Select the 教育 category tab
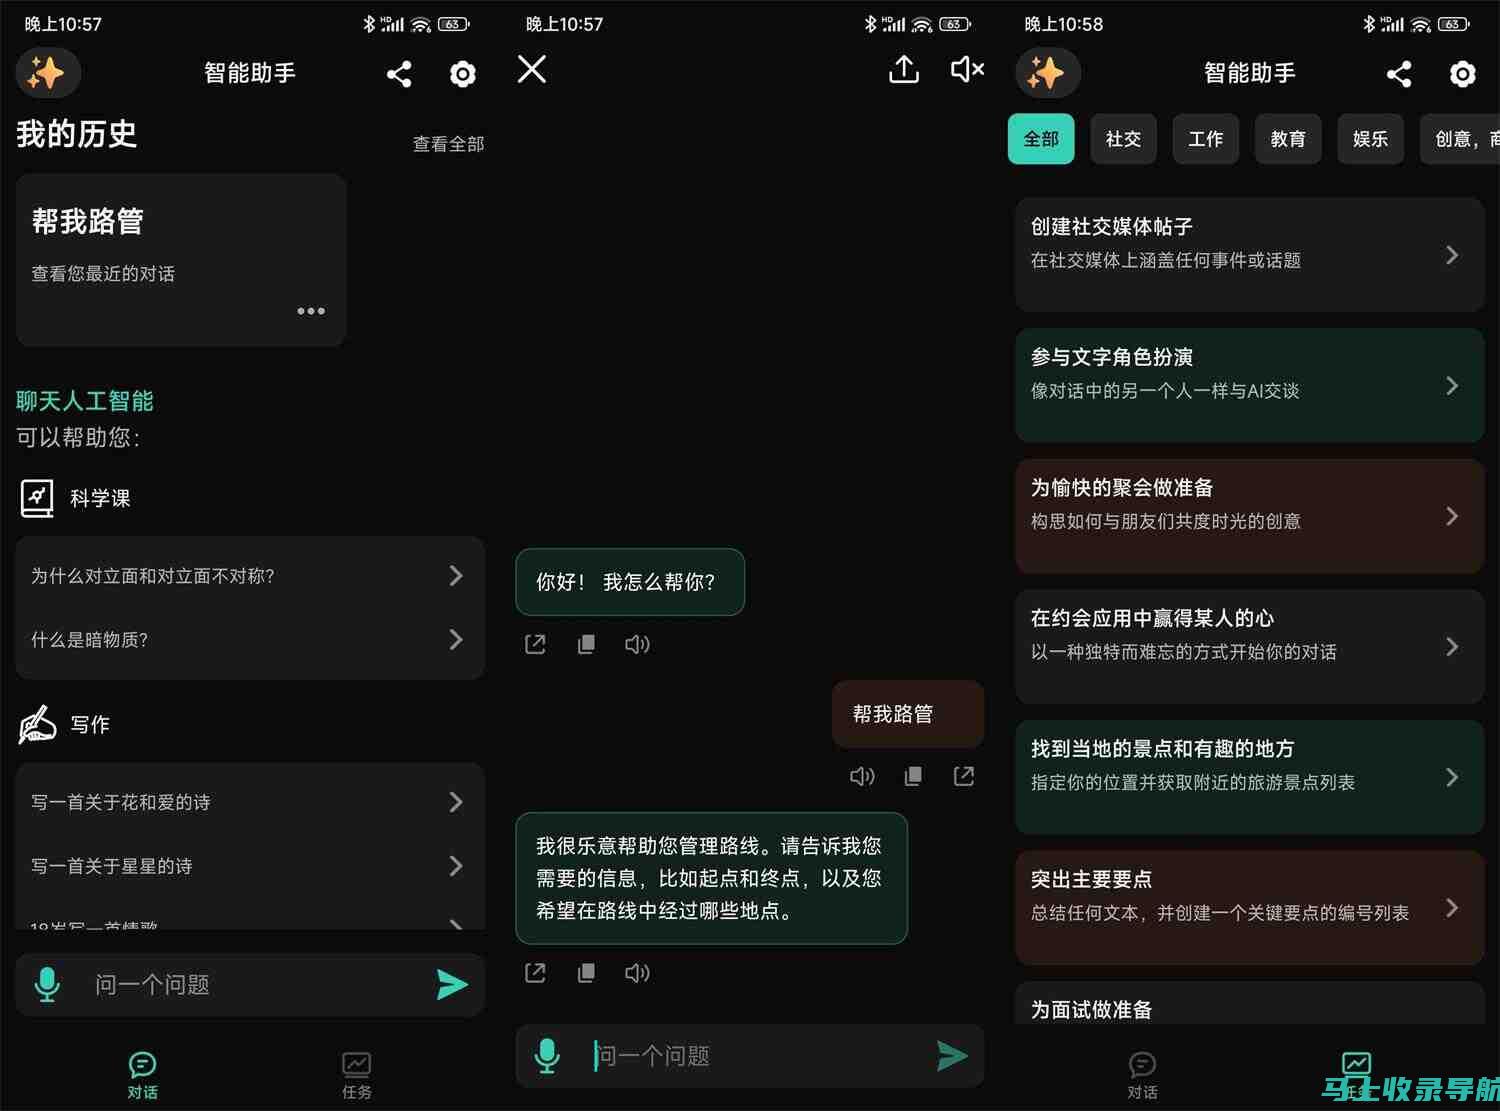The image size is (1500, 1111). click(1288, 139)
